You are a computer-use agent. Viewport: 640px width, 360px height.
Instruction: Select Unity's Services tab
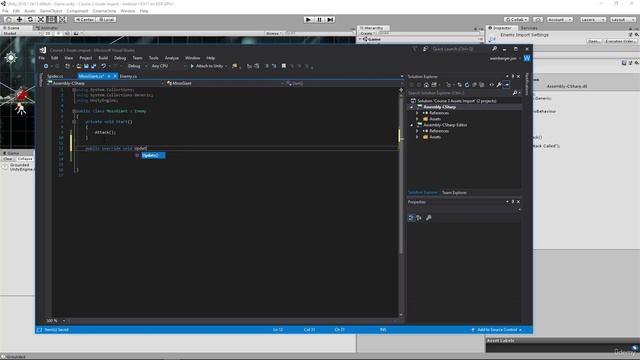pos(529,28)
